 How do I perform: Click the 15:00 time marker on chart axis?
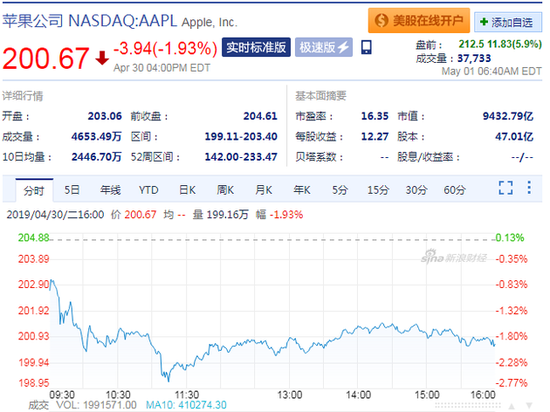pyautogui.click(x=427, y=395)
